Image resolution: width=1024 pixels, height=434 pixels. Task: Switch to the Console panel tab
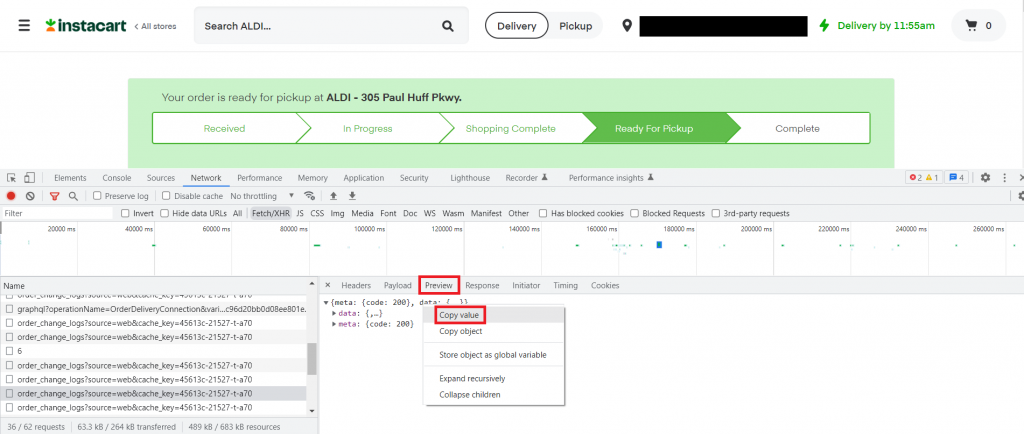click(117, 178)
